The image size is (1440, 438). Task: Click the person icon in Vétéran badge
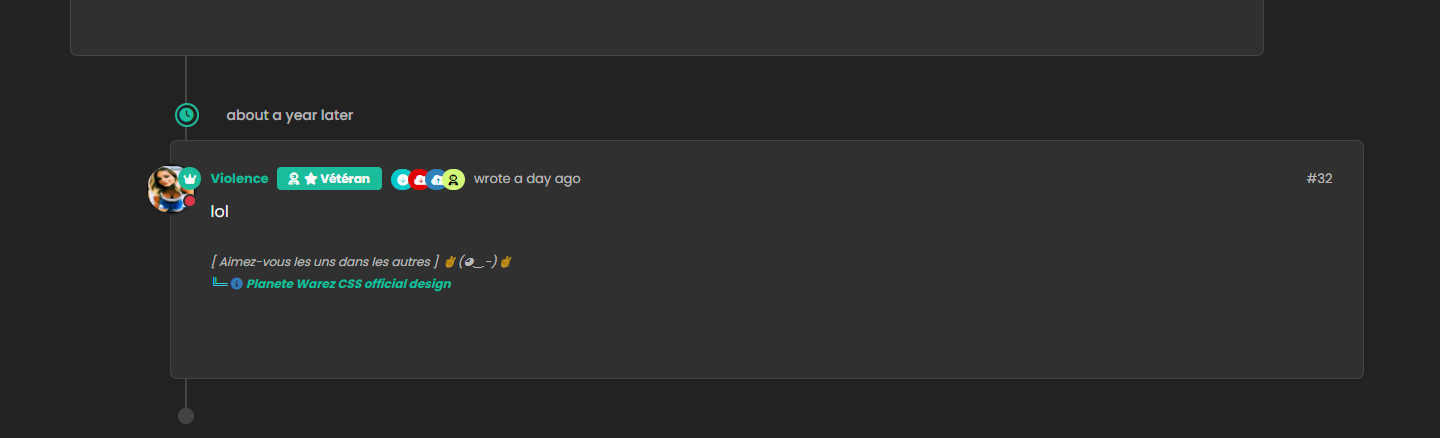point(294,179)
